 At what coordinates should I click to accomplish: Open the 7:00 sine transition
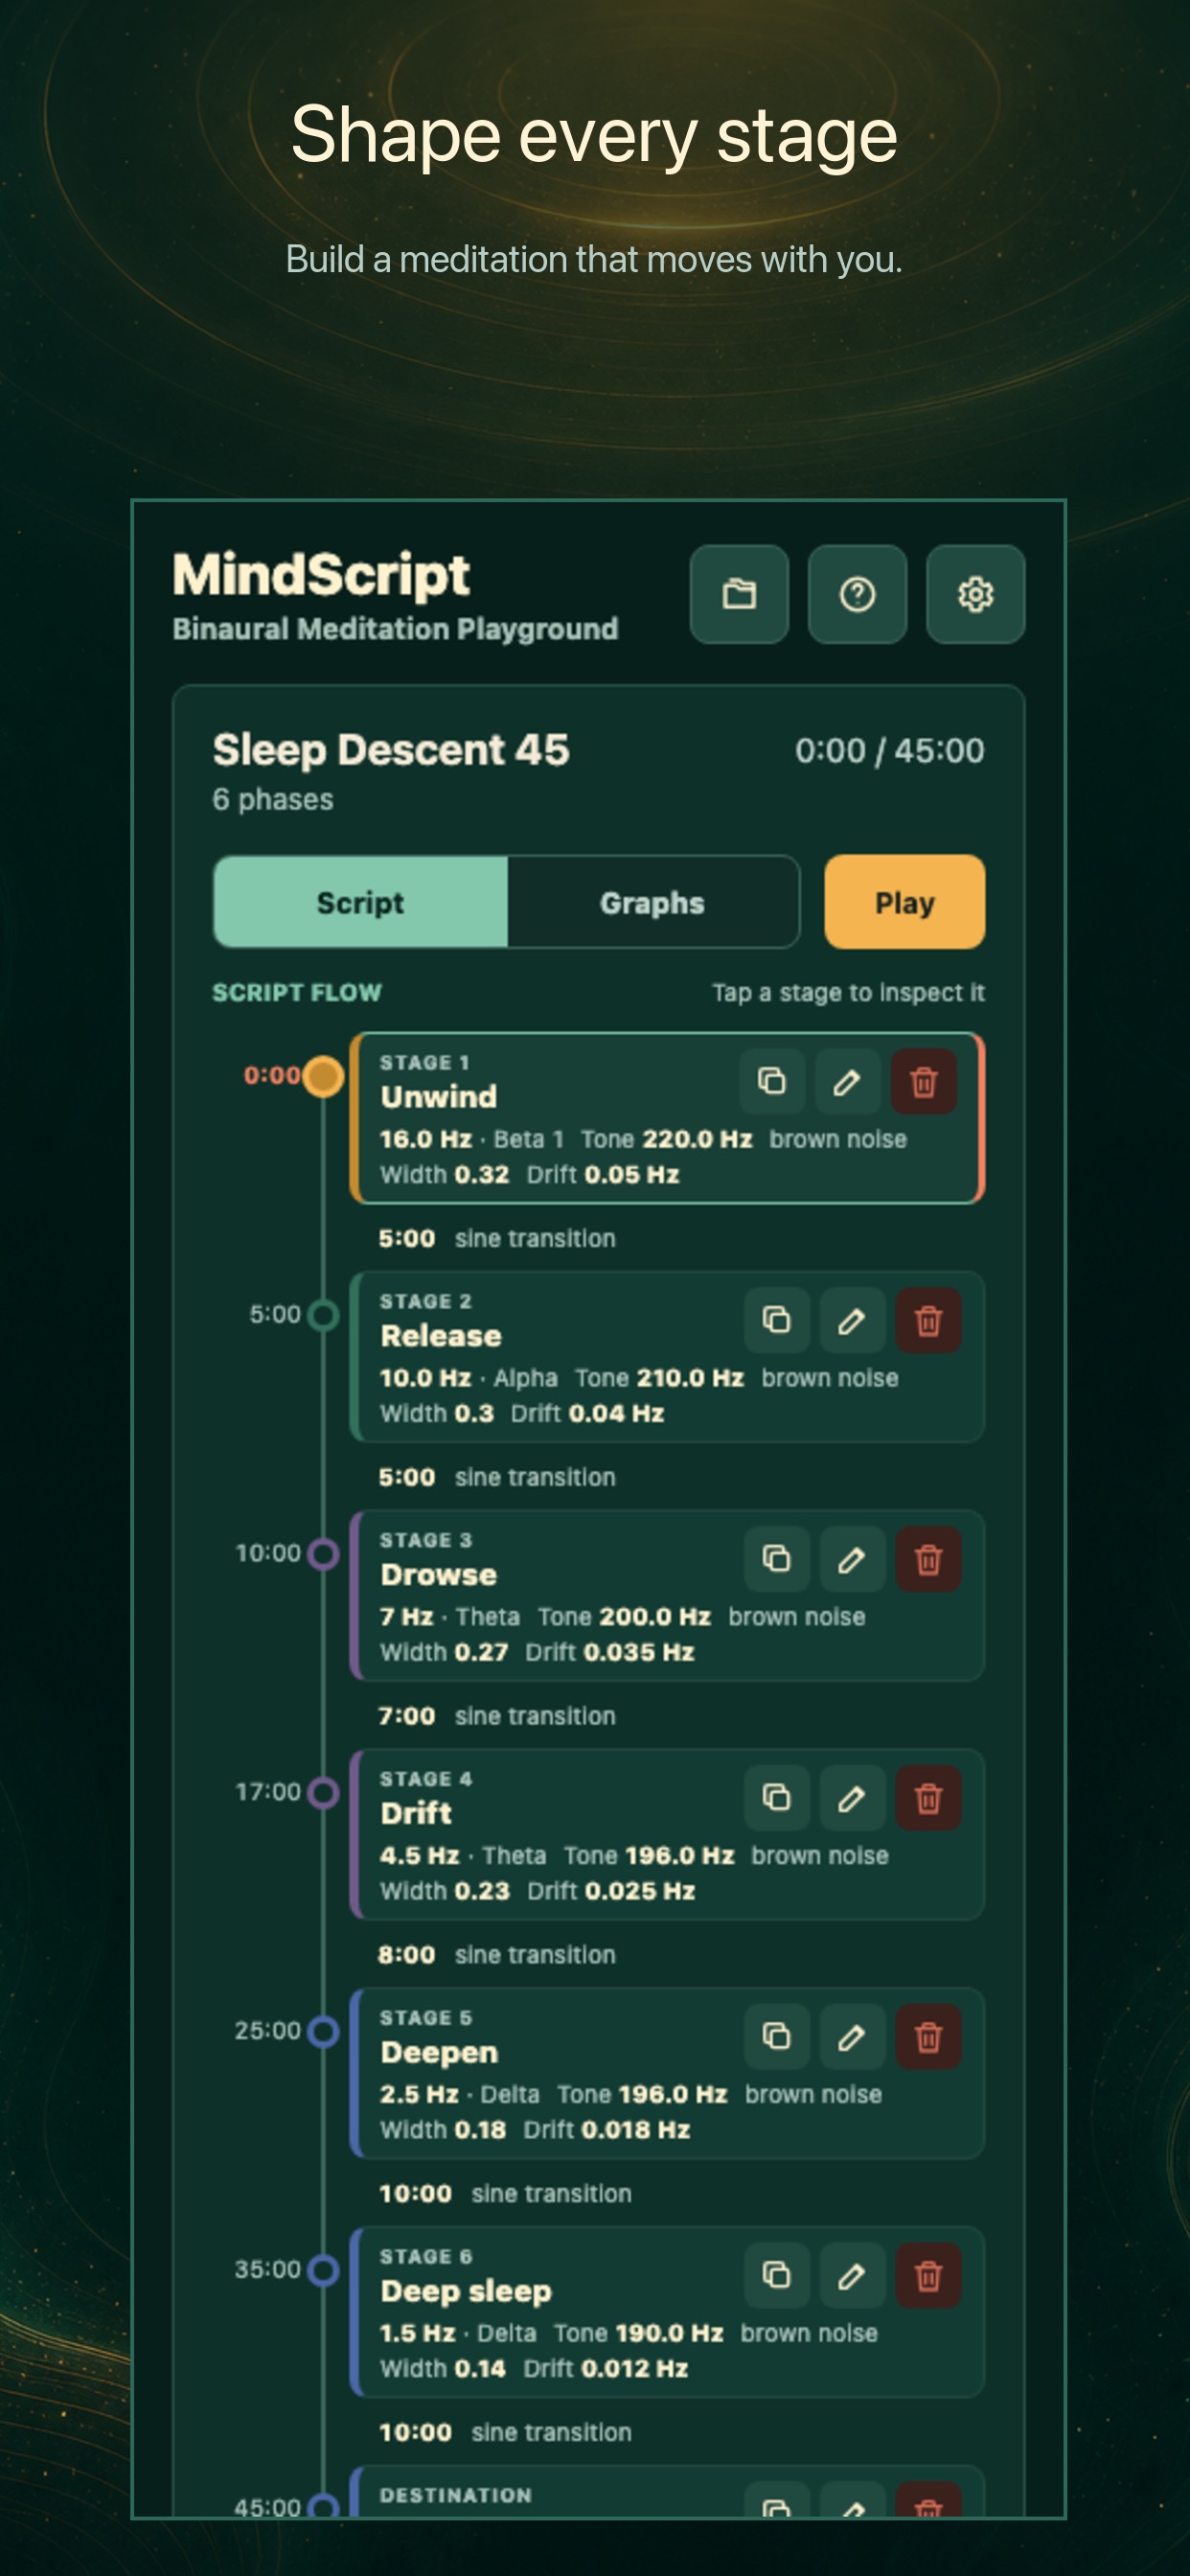[x=497, y=1716]
